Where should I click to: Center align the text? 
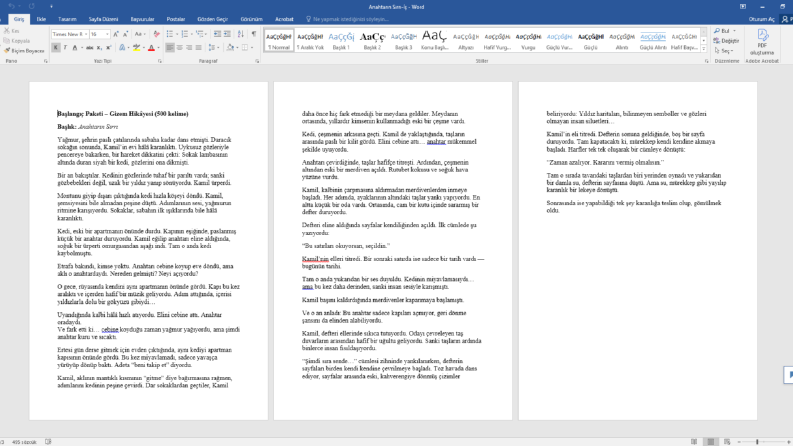tap(179, 48)
